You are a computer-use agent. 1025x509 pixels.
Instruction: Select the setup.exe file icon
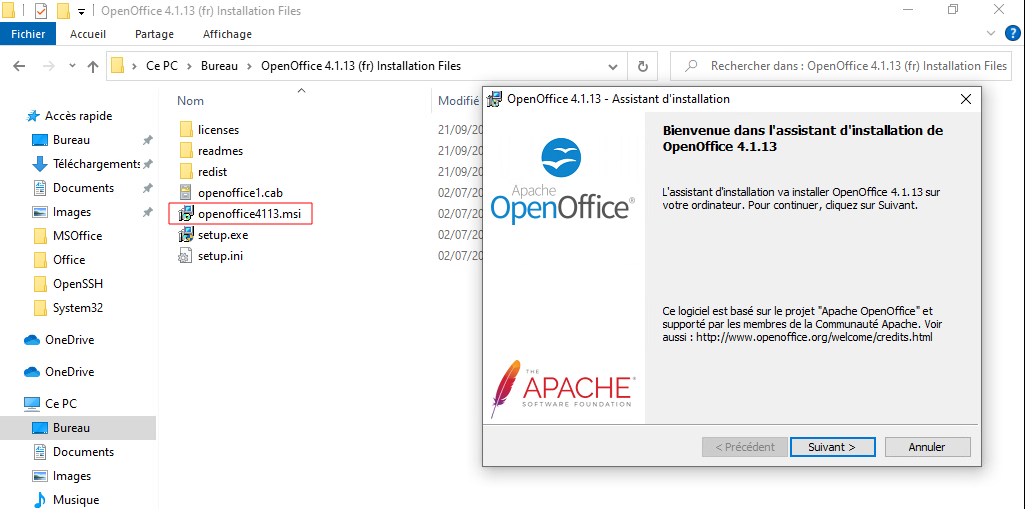click(185, 236)
